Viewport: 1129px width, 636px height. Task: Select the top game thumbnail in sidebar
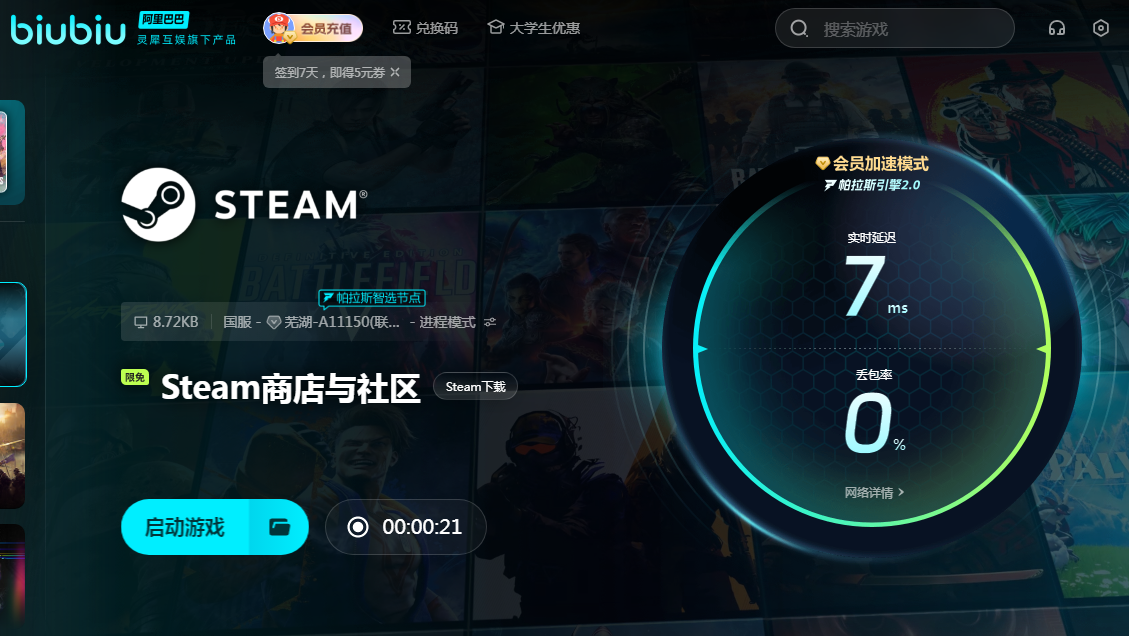[x=12, y=152]
